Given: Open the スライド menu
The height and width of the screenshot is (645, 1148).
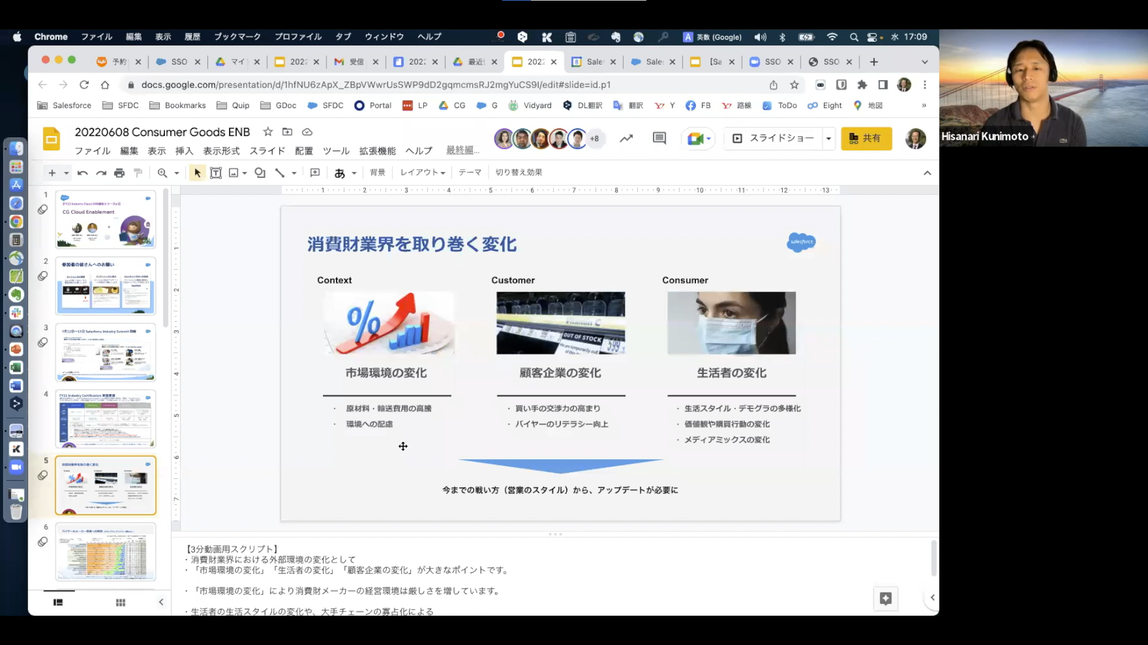Looking at the screenshot, I should tap(267, 151).
